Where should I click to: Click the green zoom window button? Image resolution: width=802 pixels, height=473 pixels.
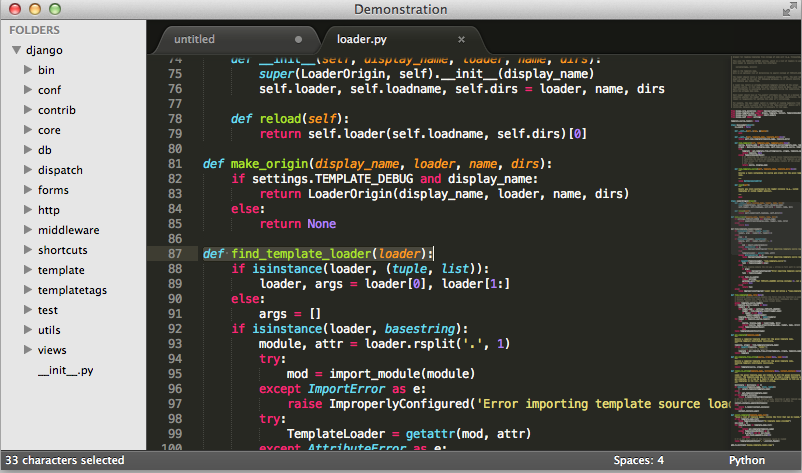(x=55, y=9)
